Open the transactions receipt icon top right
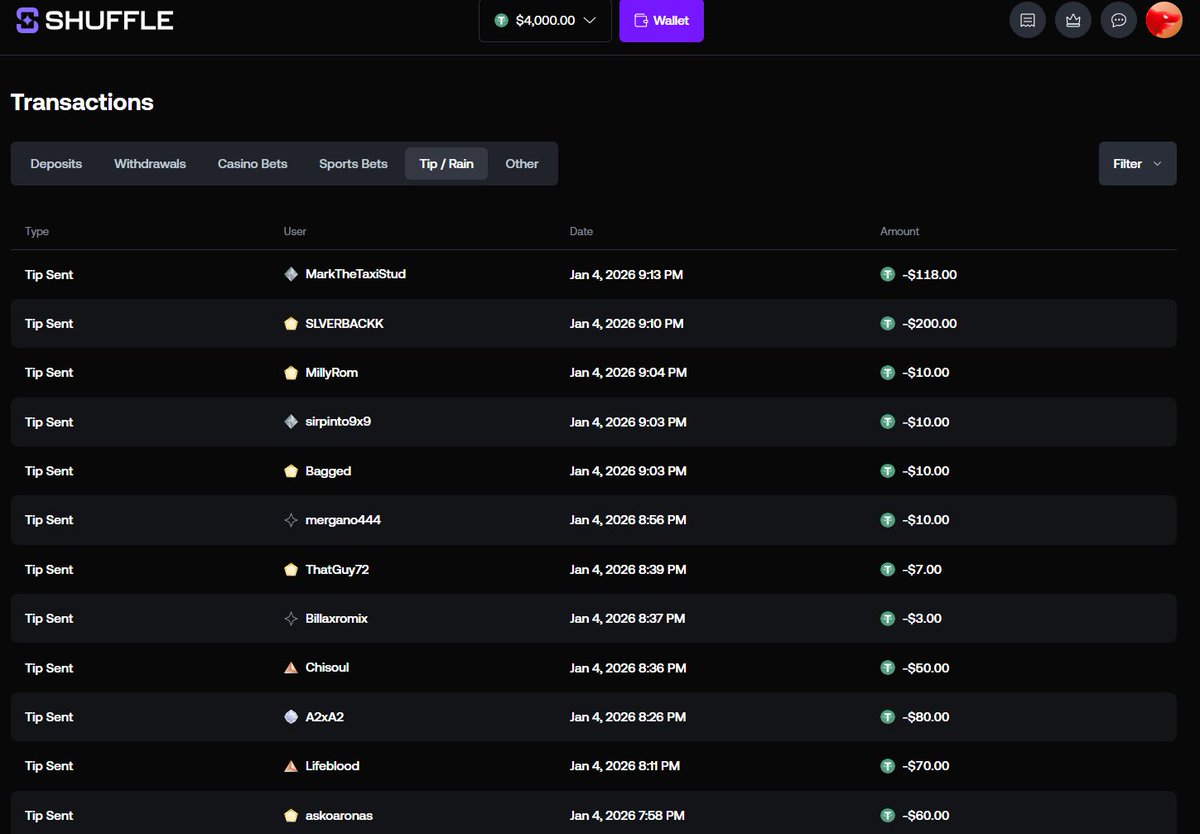 click(x=1027, y=19)
